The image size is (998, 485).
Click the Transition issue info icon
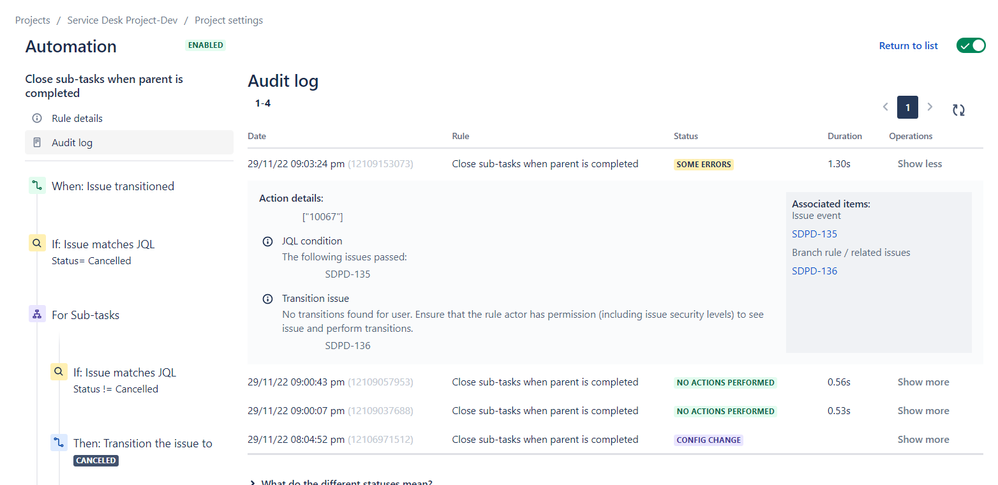click(x=268, y=299)
